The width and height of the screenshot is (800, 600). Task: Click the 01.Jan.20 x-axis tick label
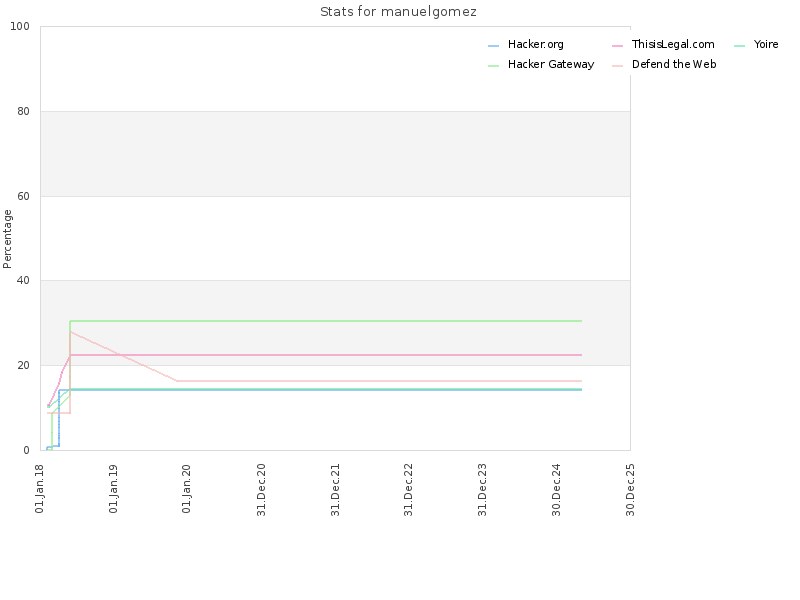(186, 488)
